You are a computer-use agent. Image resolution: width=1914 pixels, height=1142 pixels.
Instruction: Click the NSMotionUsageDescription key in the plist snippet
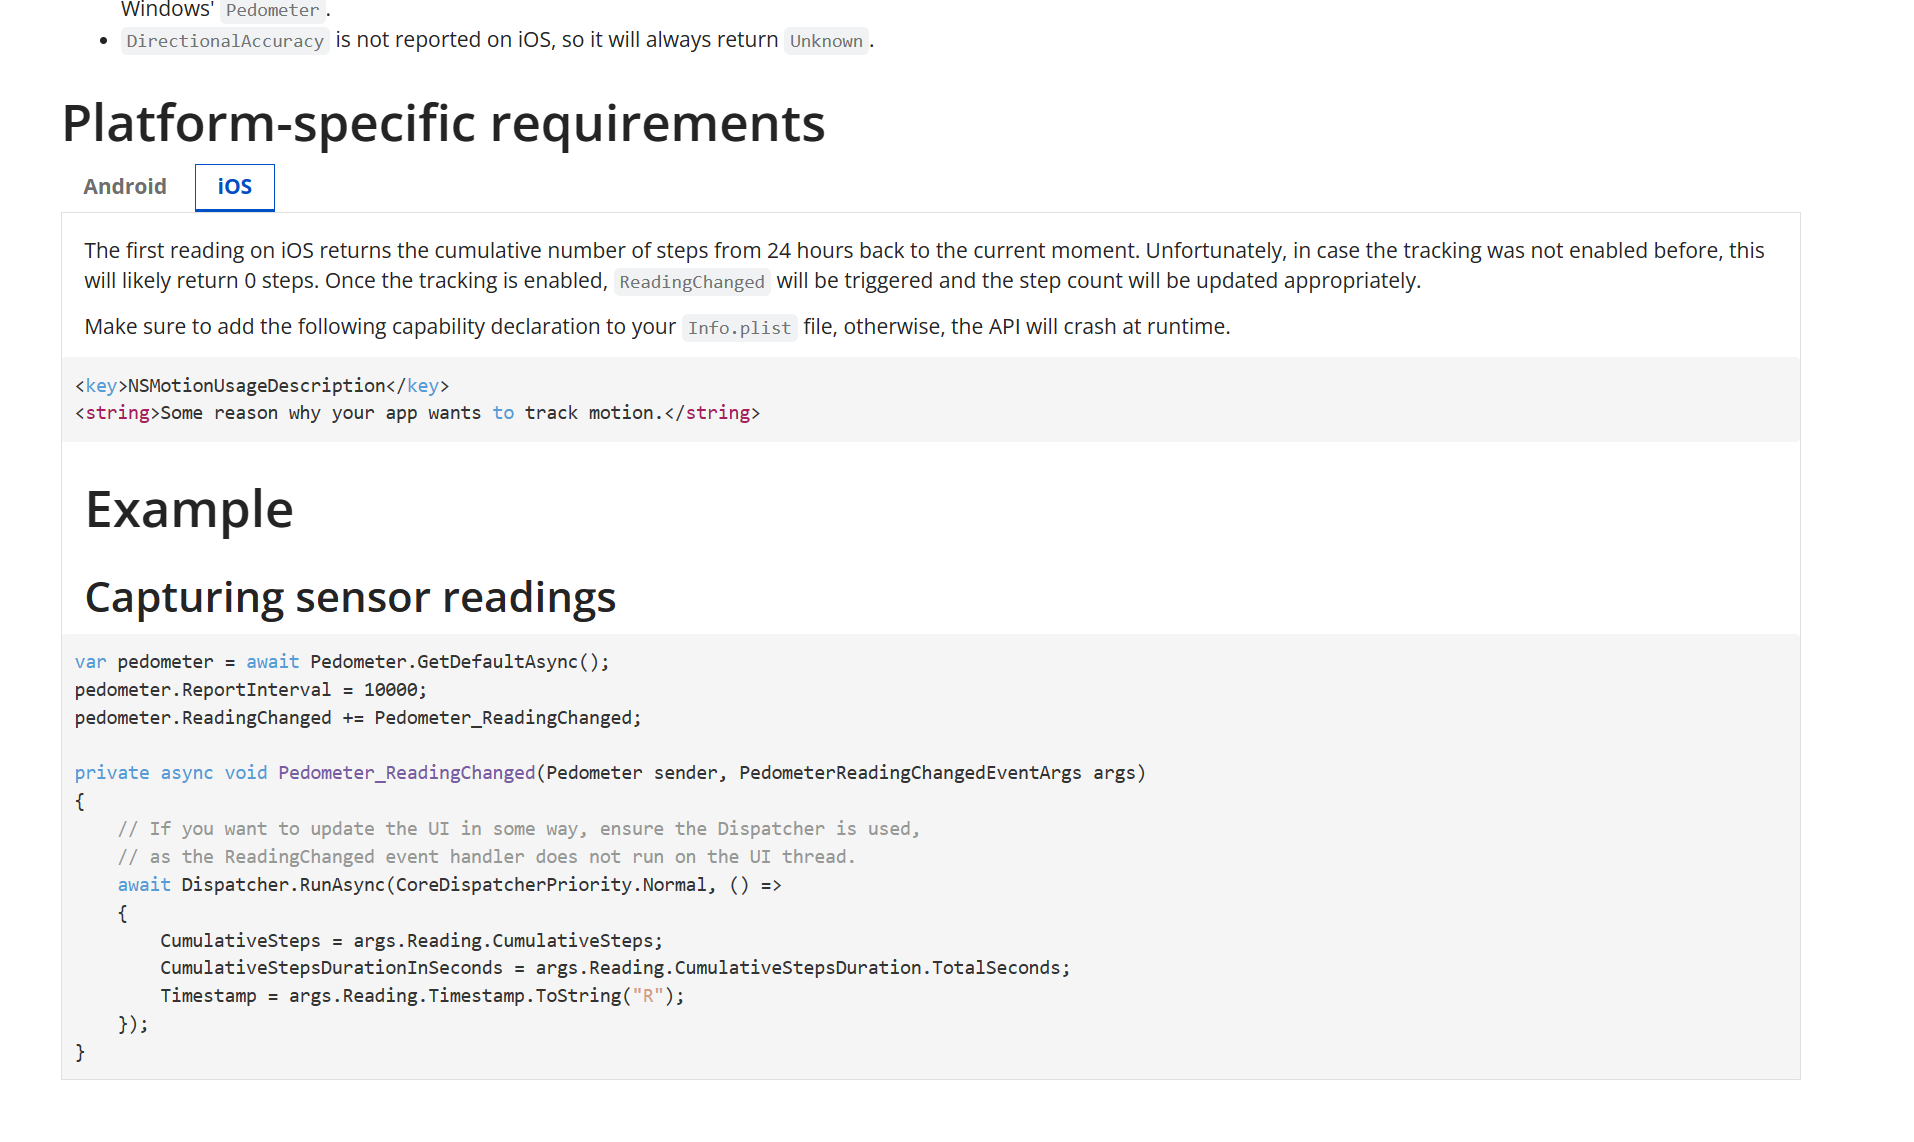pos(253,385)
